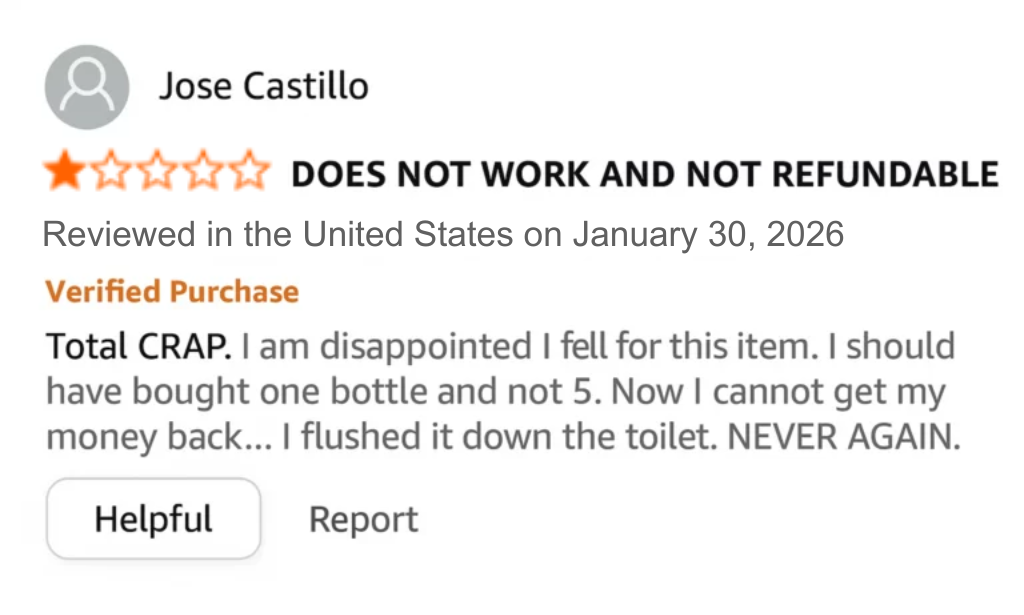This screenshot has width=1024, height=615.
Task: Report this review
Action: pyautogui.click(x=363, y=520)
